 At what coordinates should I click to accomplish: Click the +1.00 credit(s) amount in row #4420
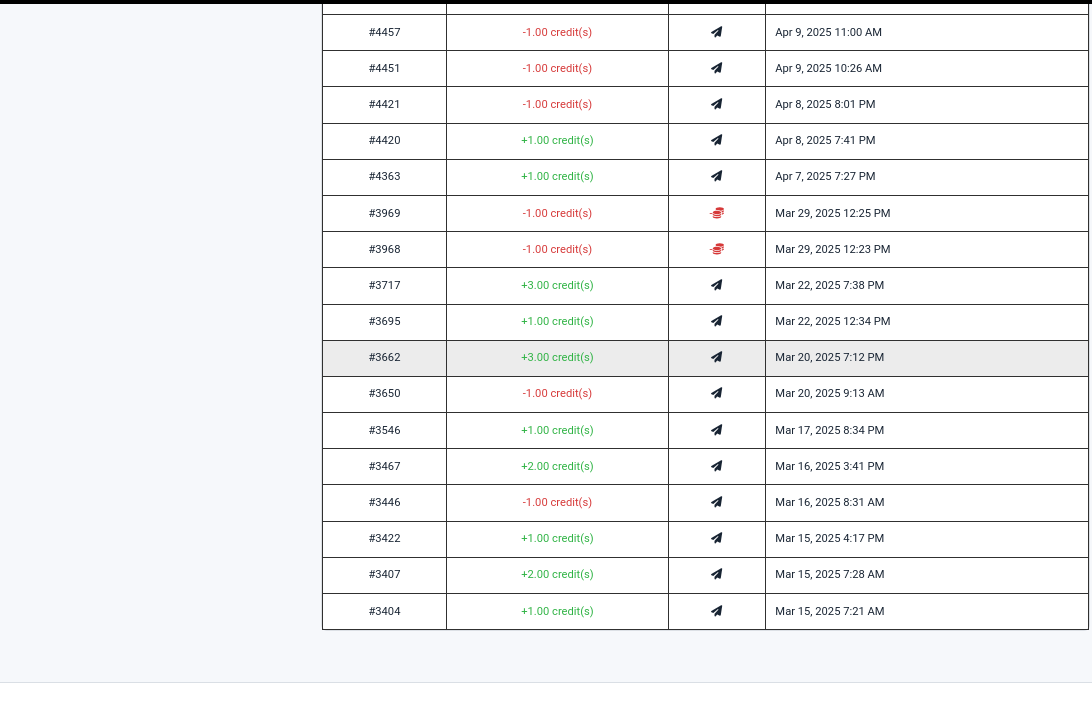coord(557,140)
